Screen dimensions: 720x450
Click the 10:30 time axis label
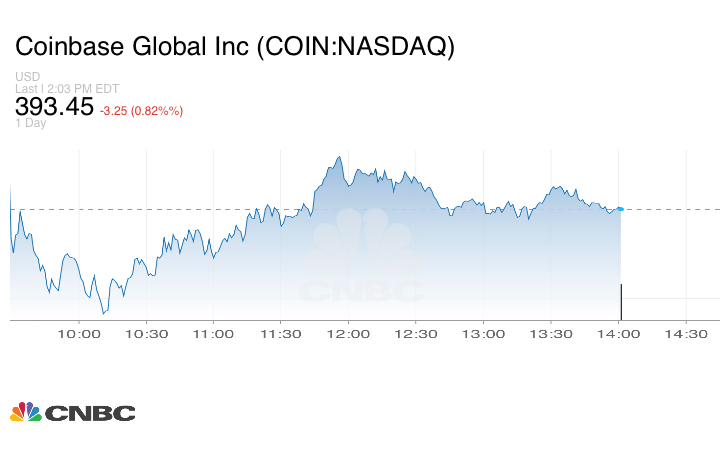[147, 334]
